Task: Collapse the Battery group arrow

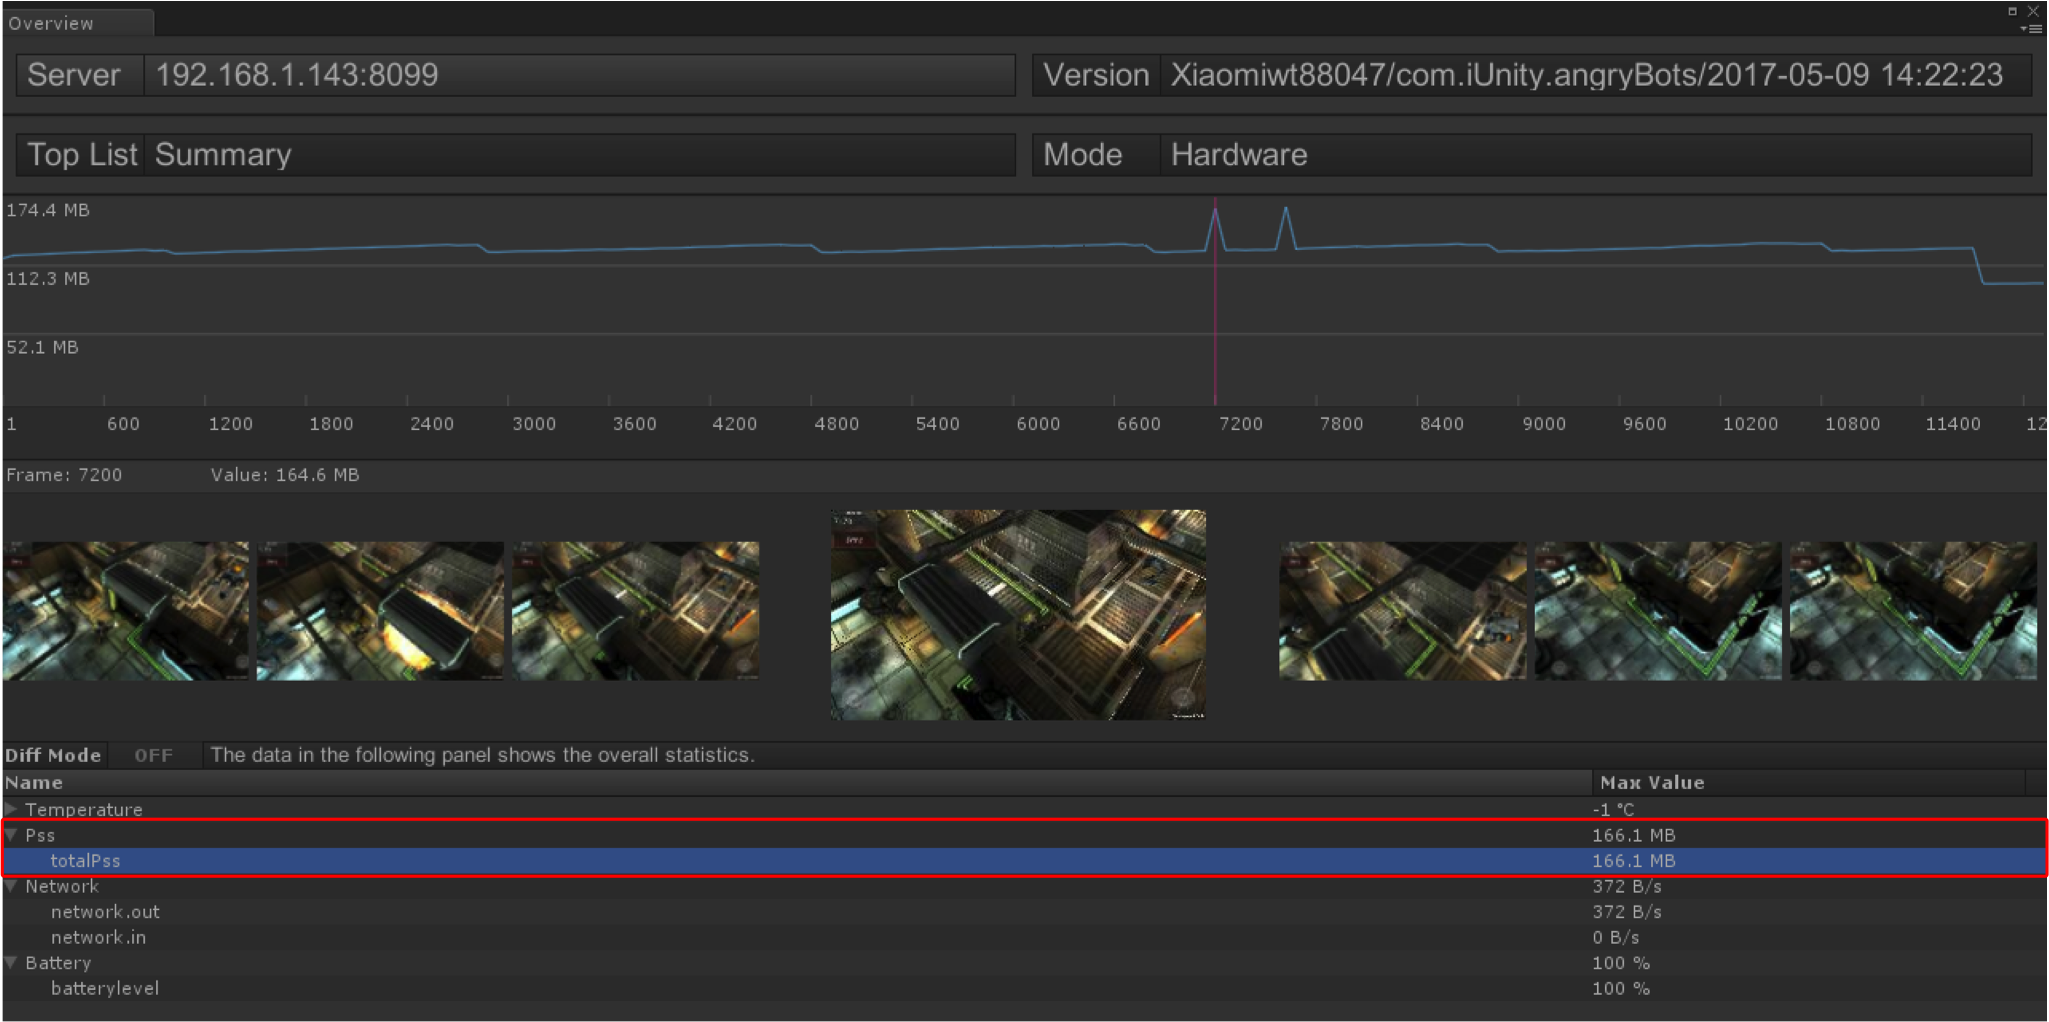Action: 11,963
